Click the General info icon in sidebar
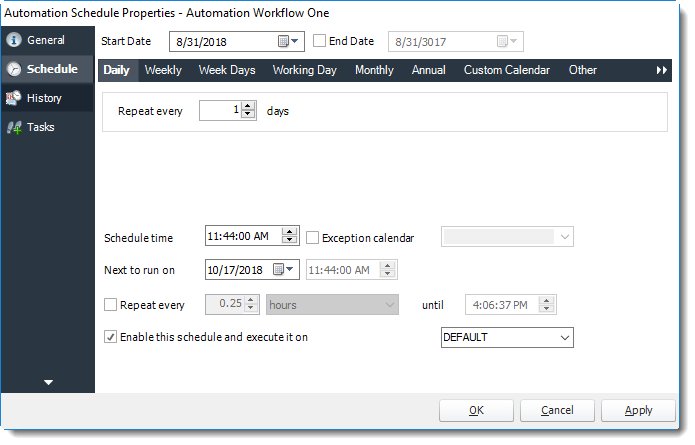This screenshot has width=695, height=445. (14, 40)
